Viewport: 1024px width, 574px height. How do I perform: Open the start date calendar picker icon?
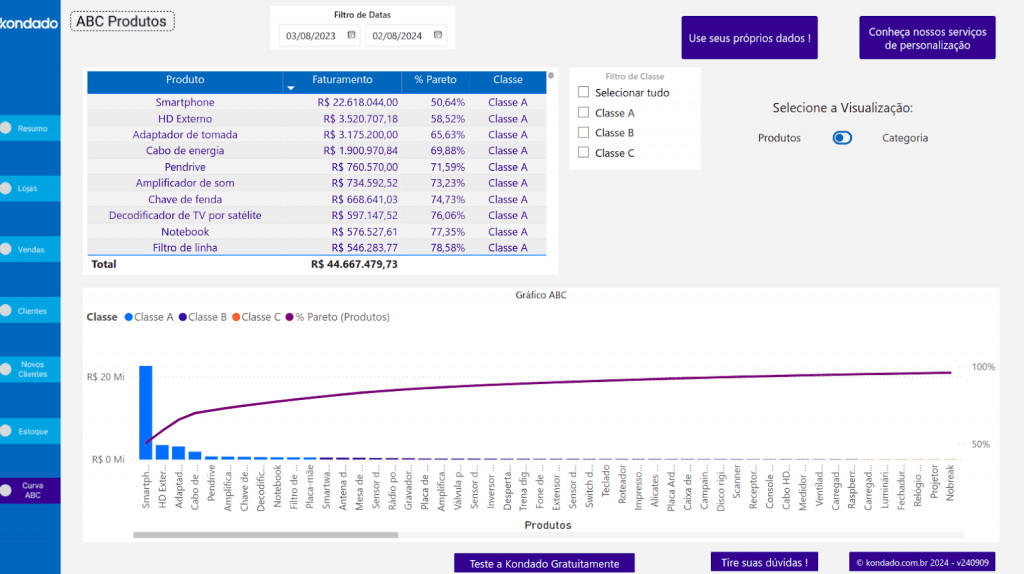click(351, 36)
